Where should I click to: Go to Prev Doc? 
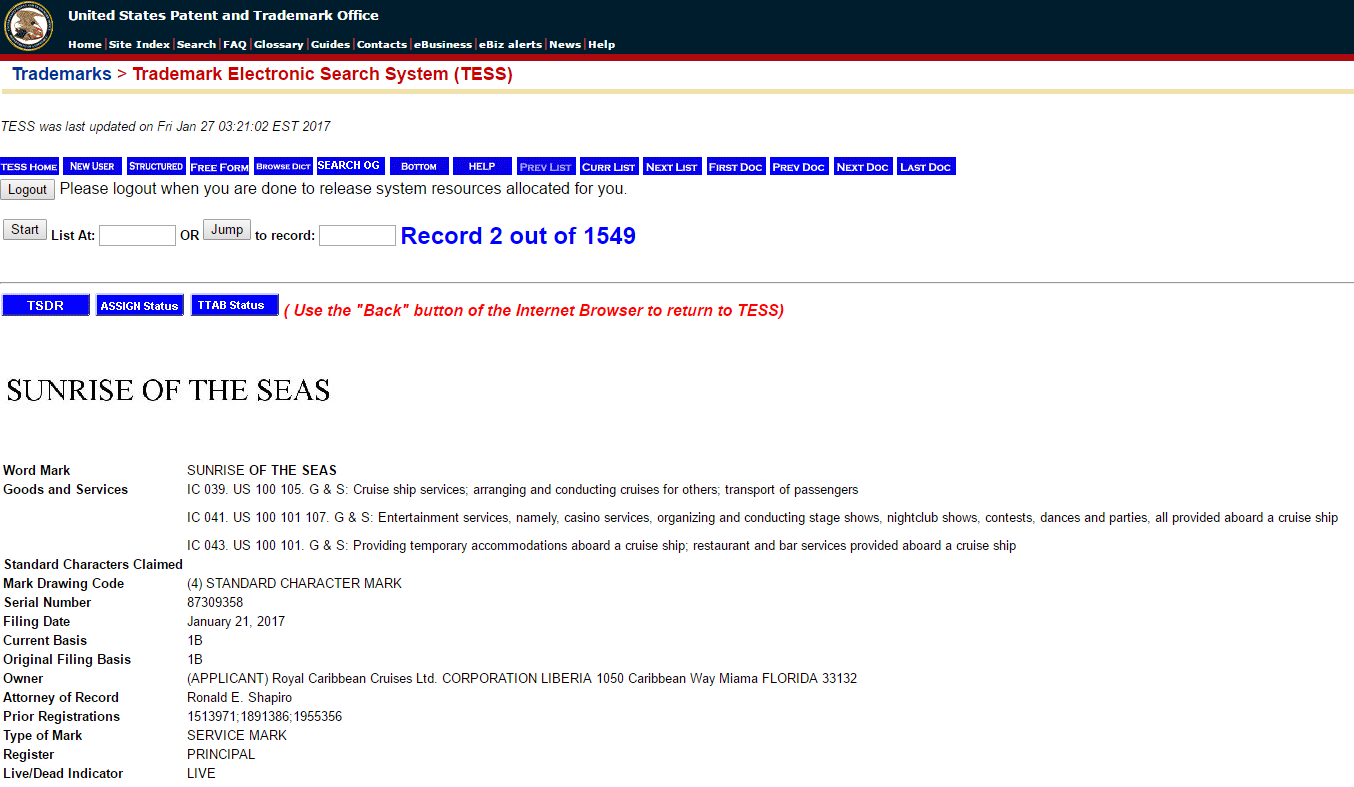[799, 166]
